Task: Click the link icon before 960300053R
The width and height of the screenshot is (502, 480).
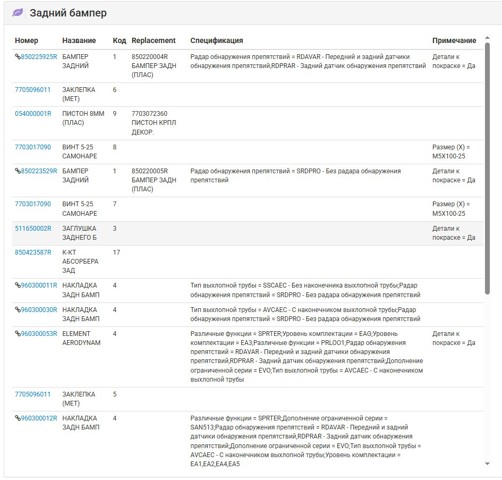Action: coord(18,334)
